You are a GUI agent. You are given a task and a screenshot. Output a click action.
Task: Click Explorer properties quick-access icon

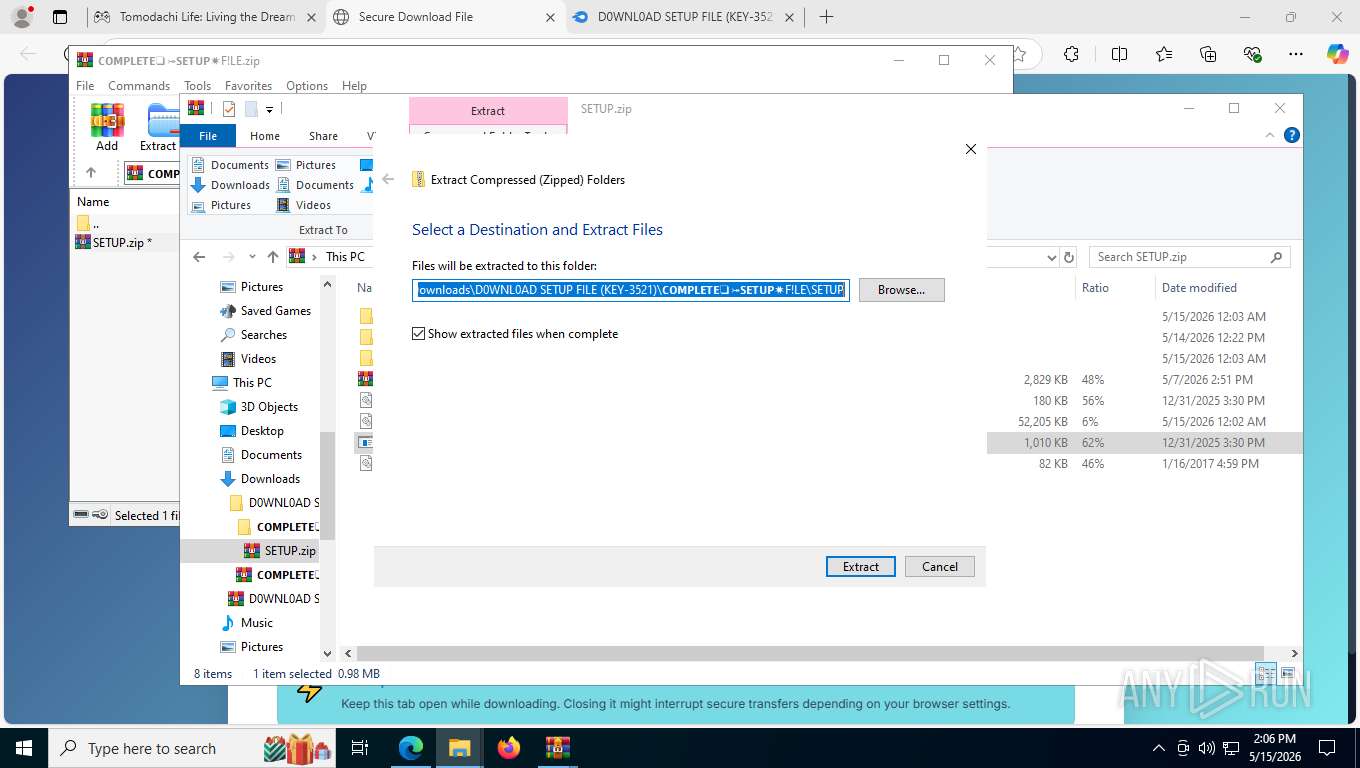pyautogui.click(x=229, y=109)
